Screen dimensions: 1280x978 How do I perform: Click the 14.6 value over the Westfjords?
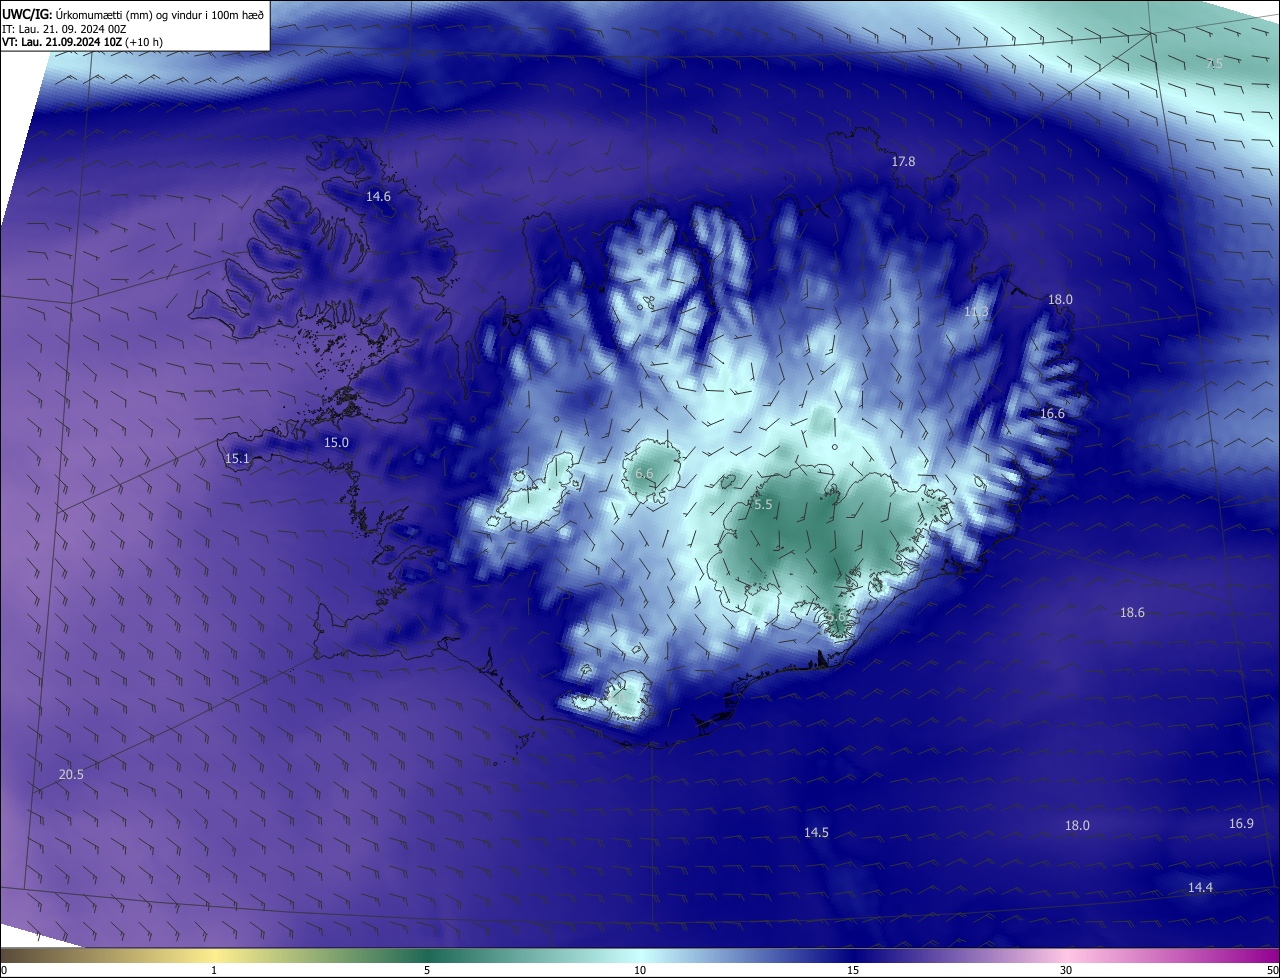(x=378, y=197)
